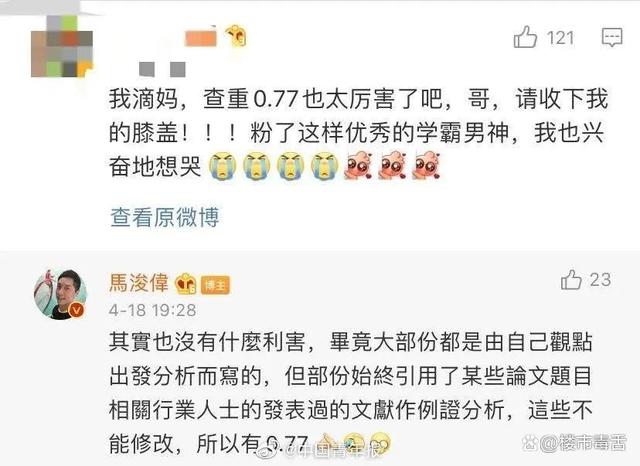Open 馬浚偉 profile avatar
Image resolution: width=640 pixels, height=466 pixels.
pos(60,294)
